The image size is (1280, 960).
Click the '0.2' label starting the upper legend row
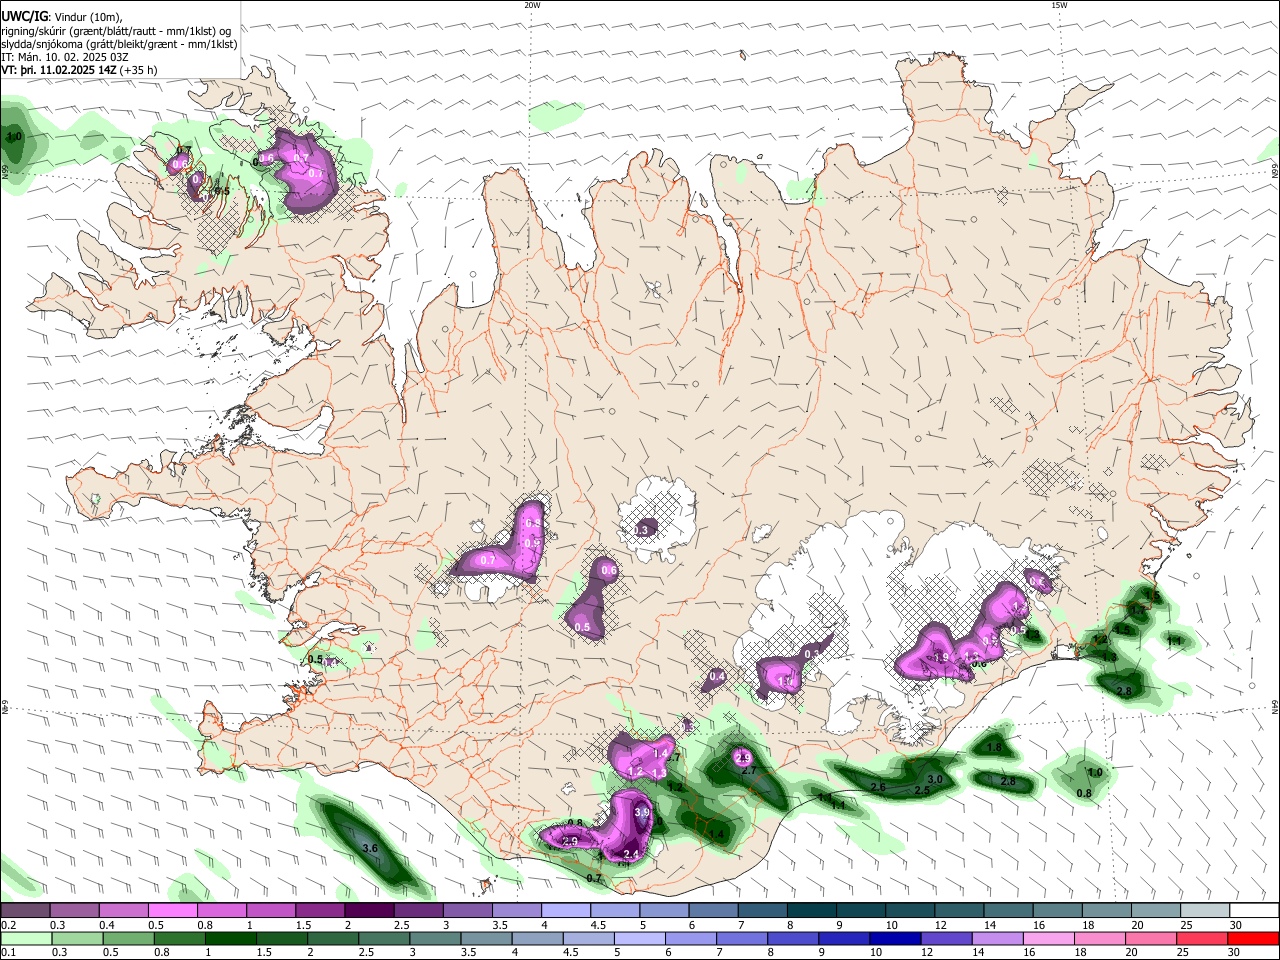click(x=8, y=925)
